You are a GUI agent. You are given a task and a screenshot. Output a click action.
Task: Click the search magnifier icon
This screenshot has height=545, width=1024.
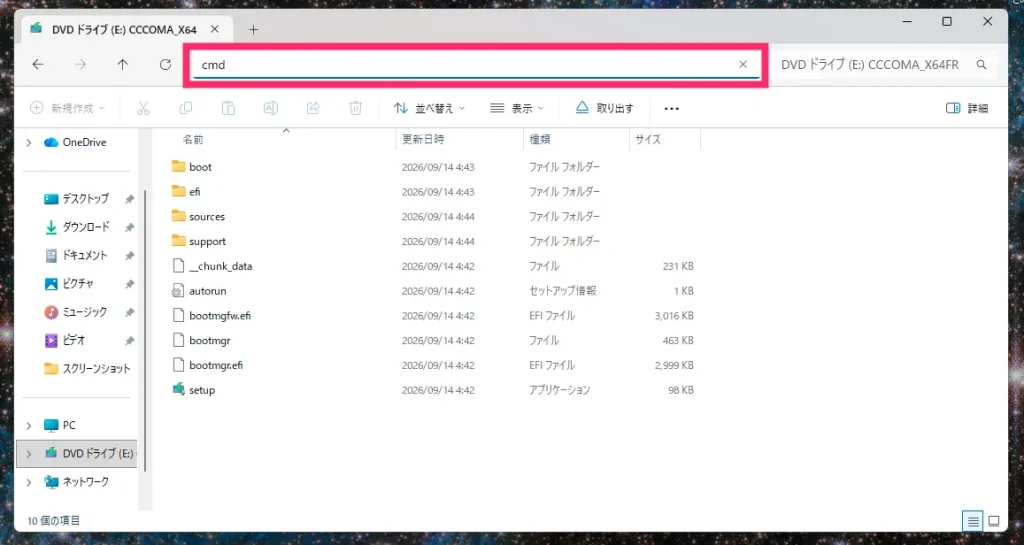[x=981, y=65]
